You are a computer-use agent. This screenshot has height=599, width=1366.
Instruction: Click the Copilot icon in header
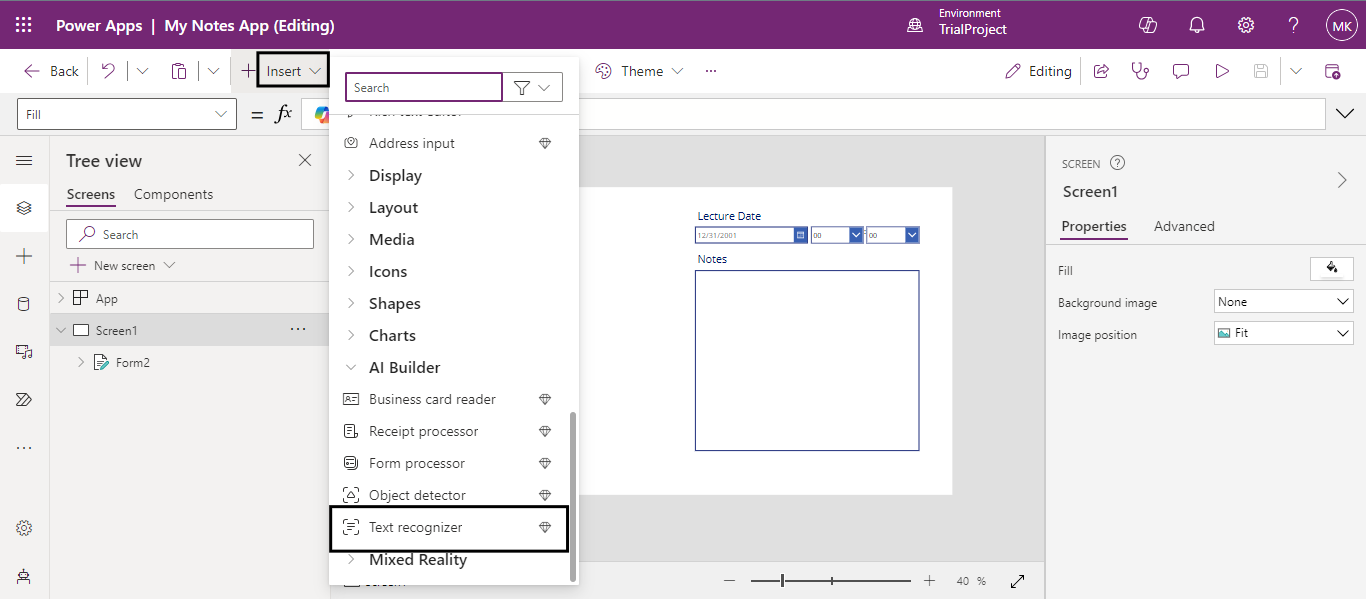pyautogui.click(x=1148, y=25)
